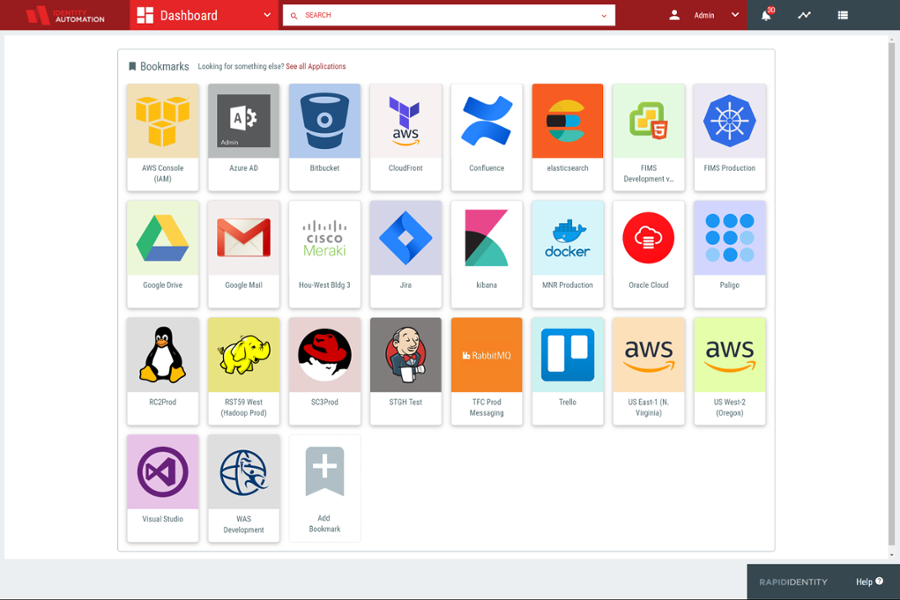Expand the search options chevron
Image resolution: width=900 pixels, height=600 pixels.
click(x=604, y=16)
